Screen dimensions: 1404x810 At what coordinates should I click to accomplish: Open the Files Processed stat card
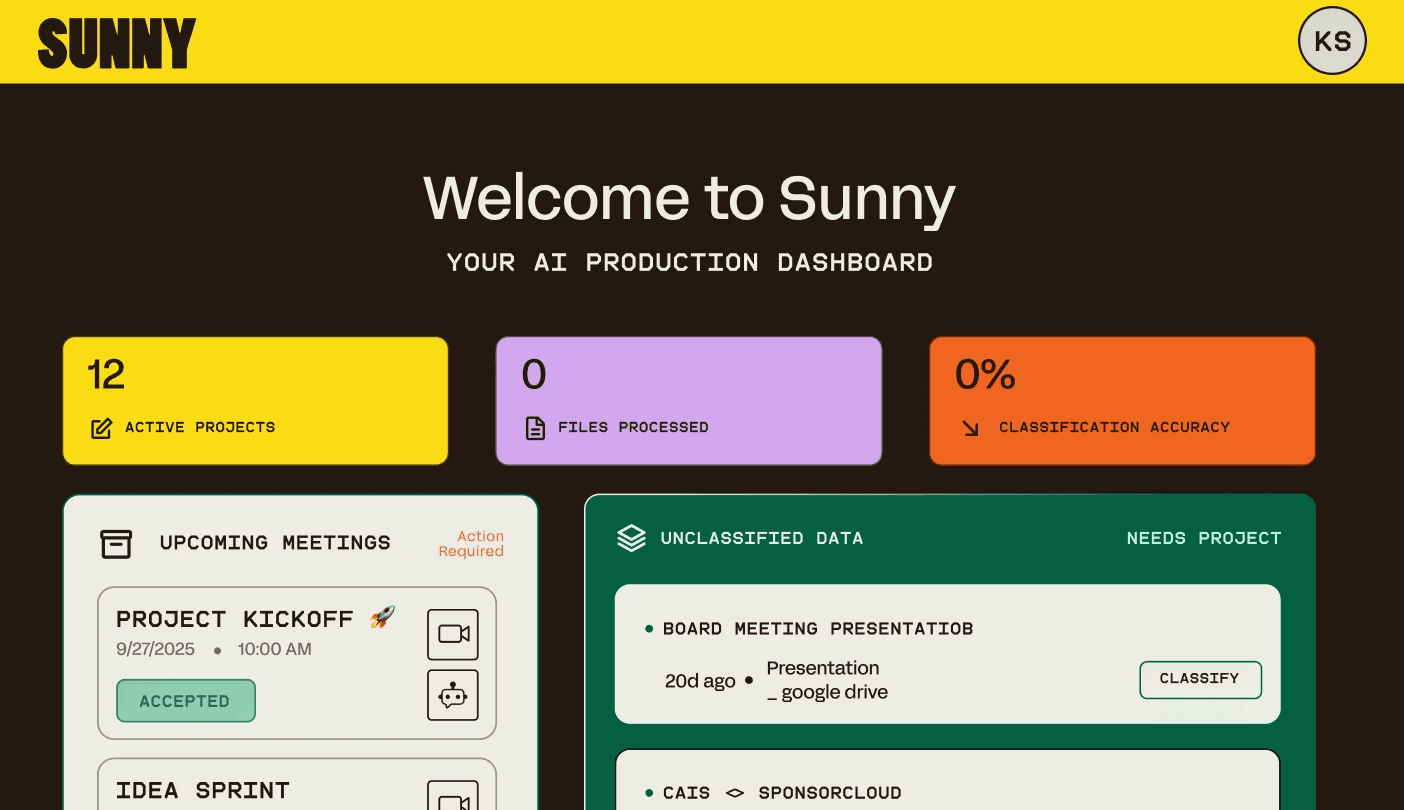(x=689, y=401)
